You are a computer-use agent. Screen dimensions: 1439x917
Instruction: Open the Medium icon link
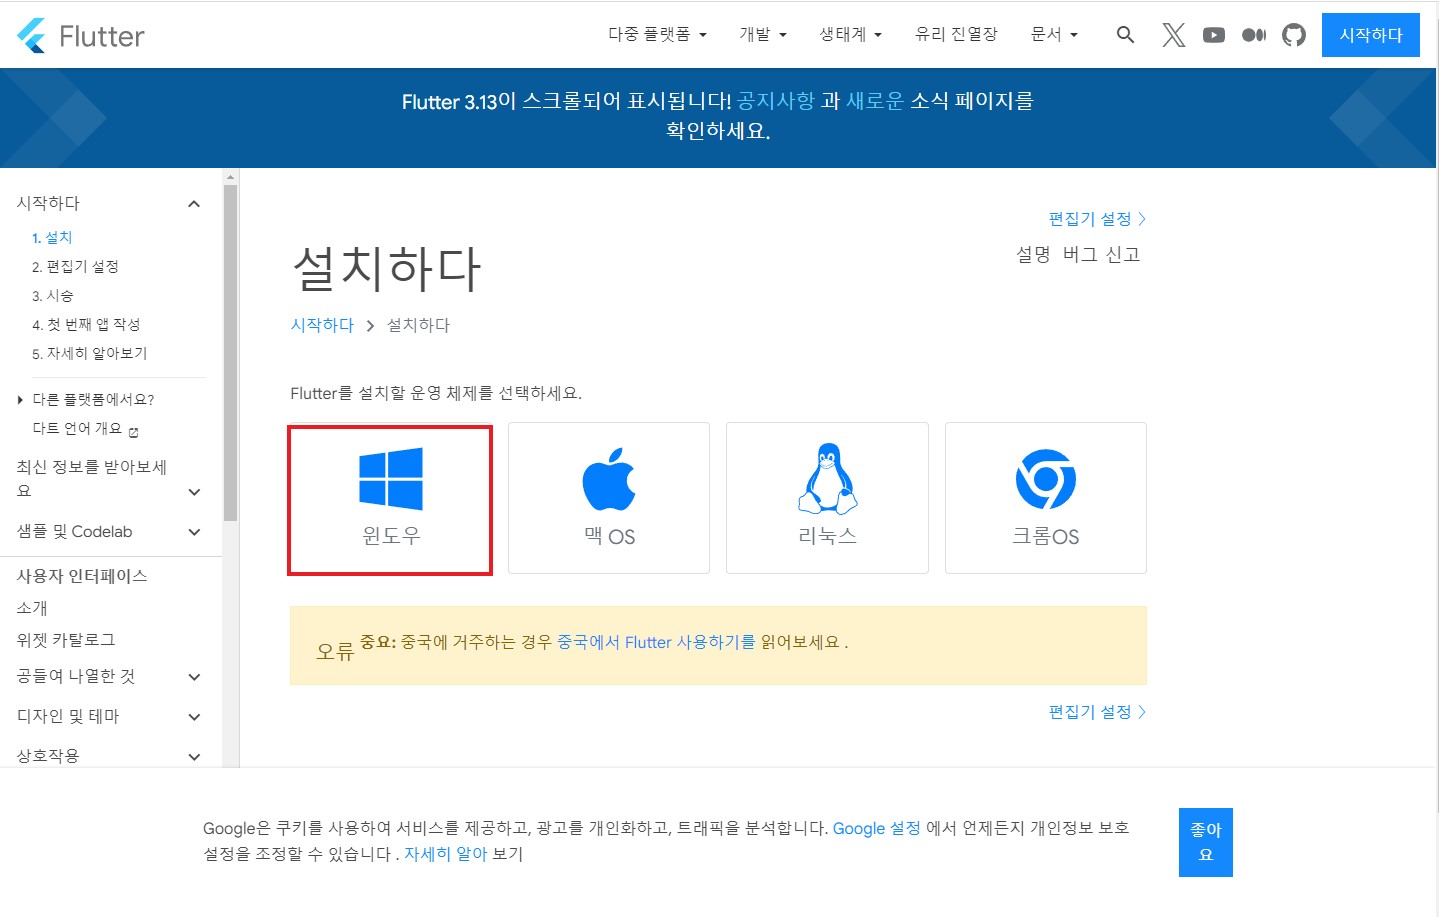pyautogui.click(x=1254, y=35)
